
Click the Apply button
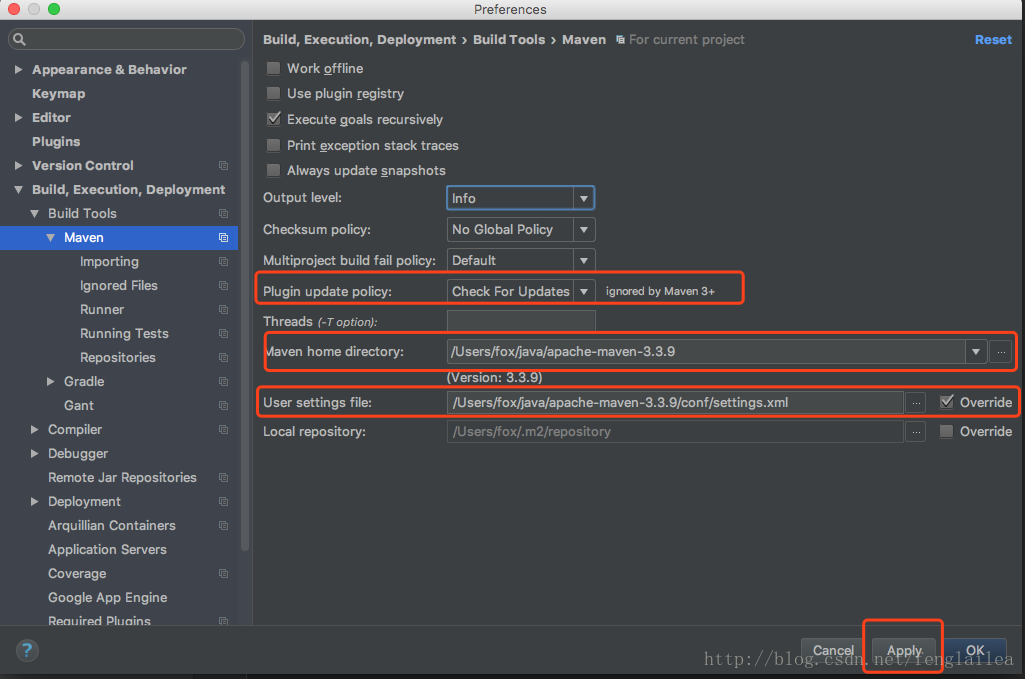(x=904, y=650)
